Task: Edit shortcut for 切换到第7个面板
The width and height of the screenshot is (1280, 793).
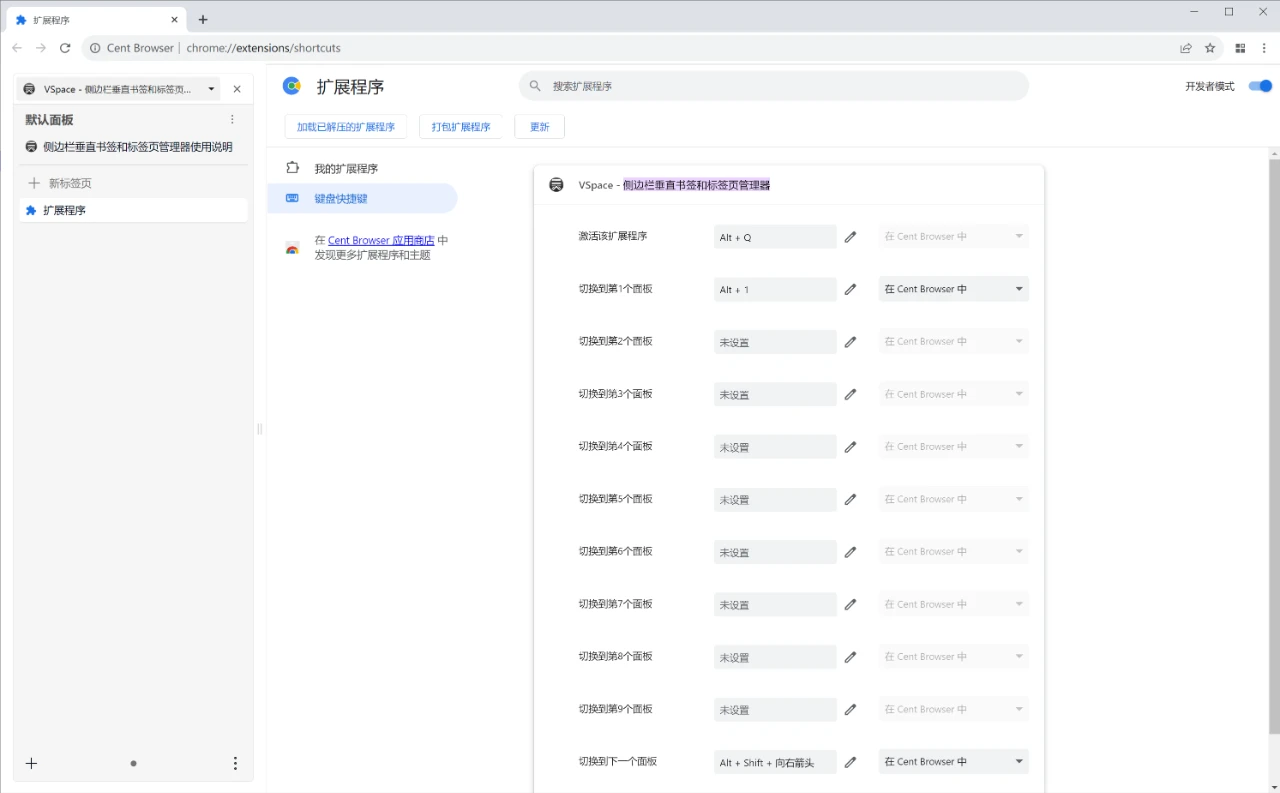Action: pyautogui.click(x=850, y=604)
